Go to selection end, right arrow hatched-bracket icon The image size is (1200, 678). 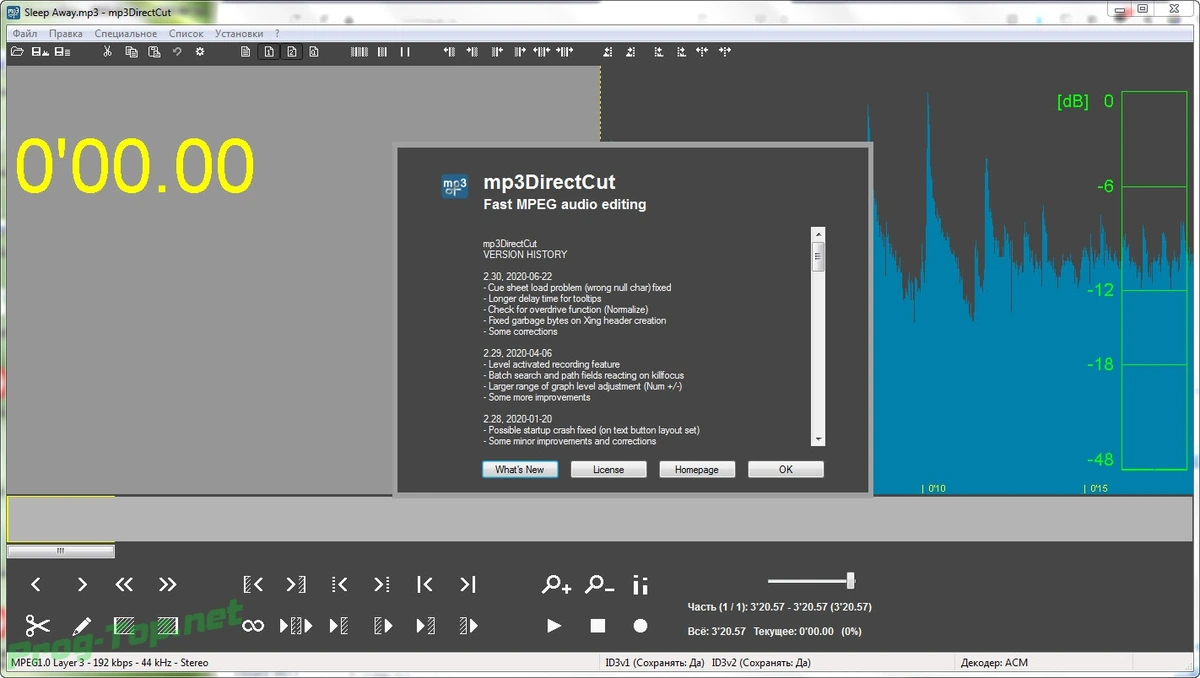pos(296,584)
